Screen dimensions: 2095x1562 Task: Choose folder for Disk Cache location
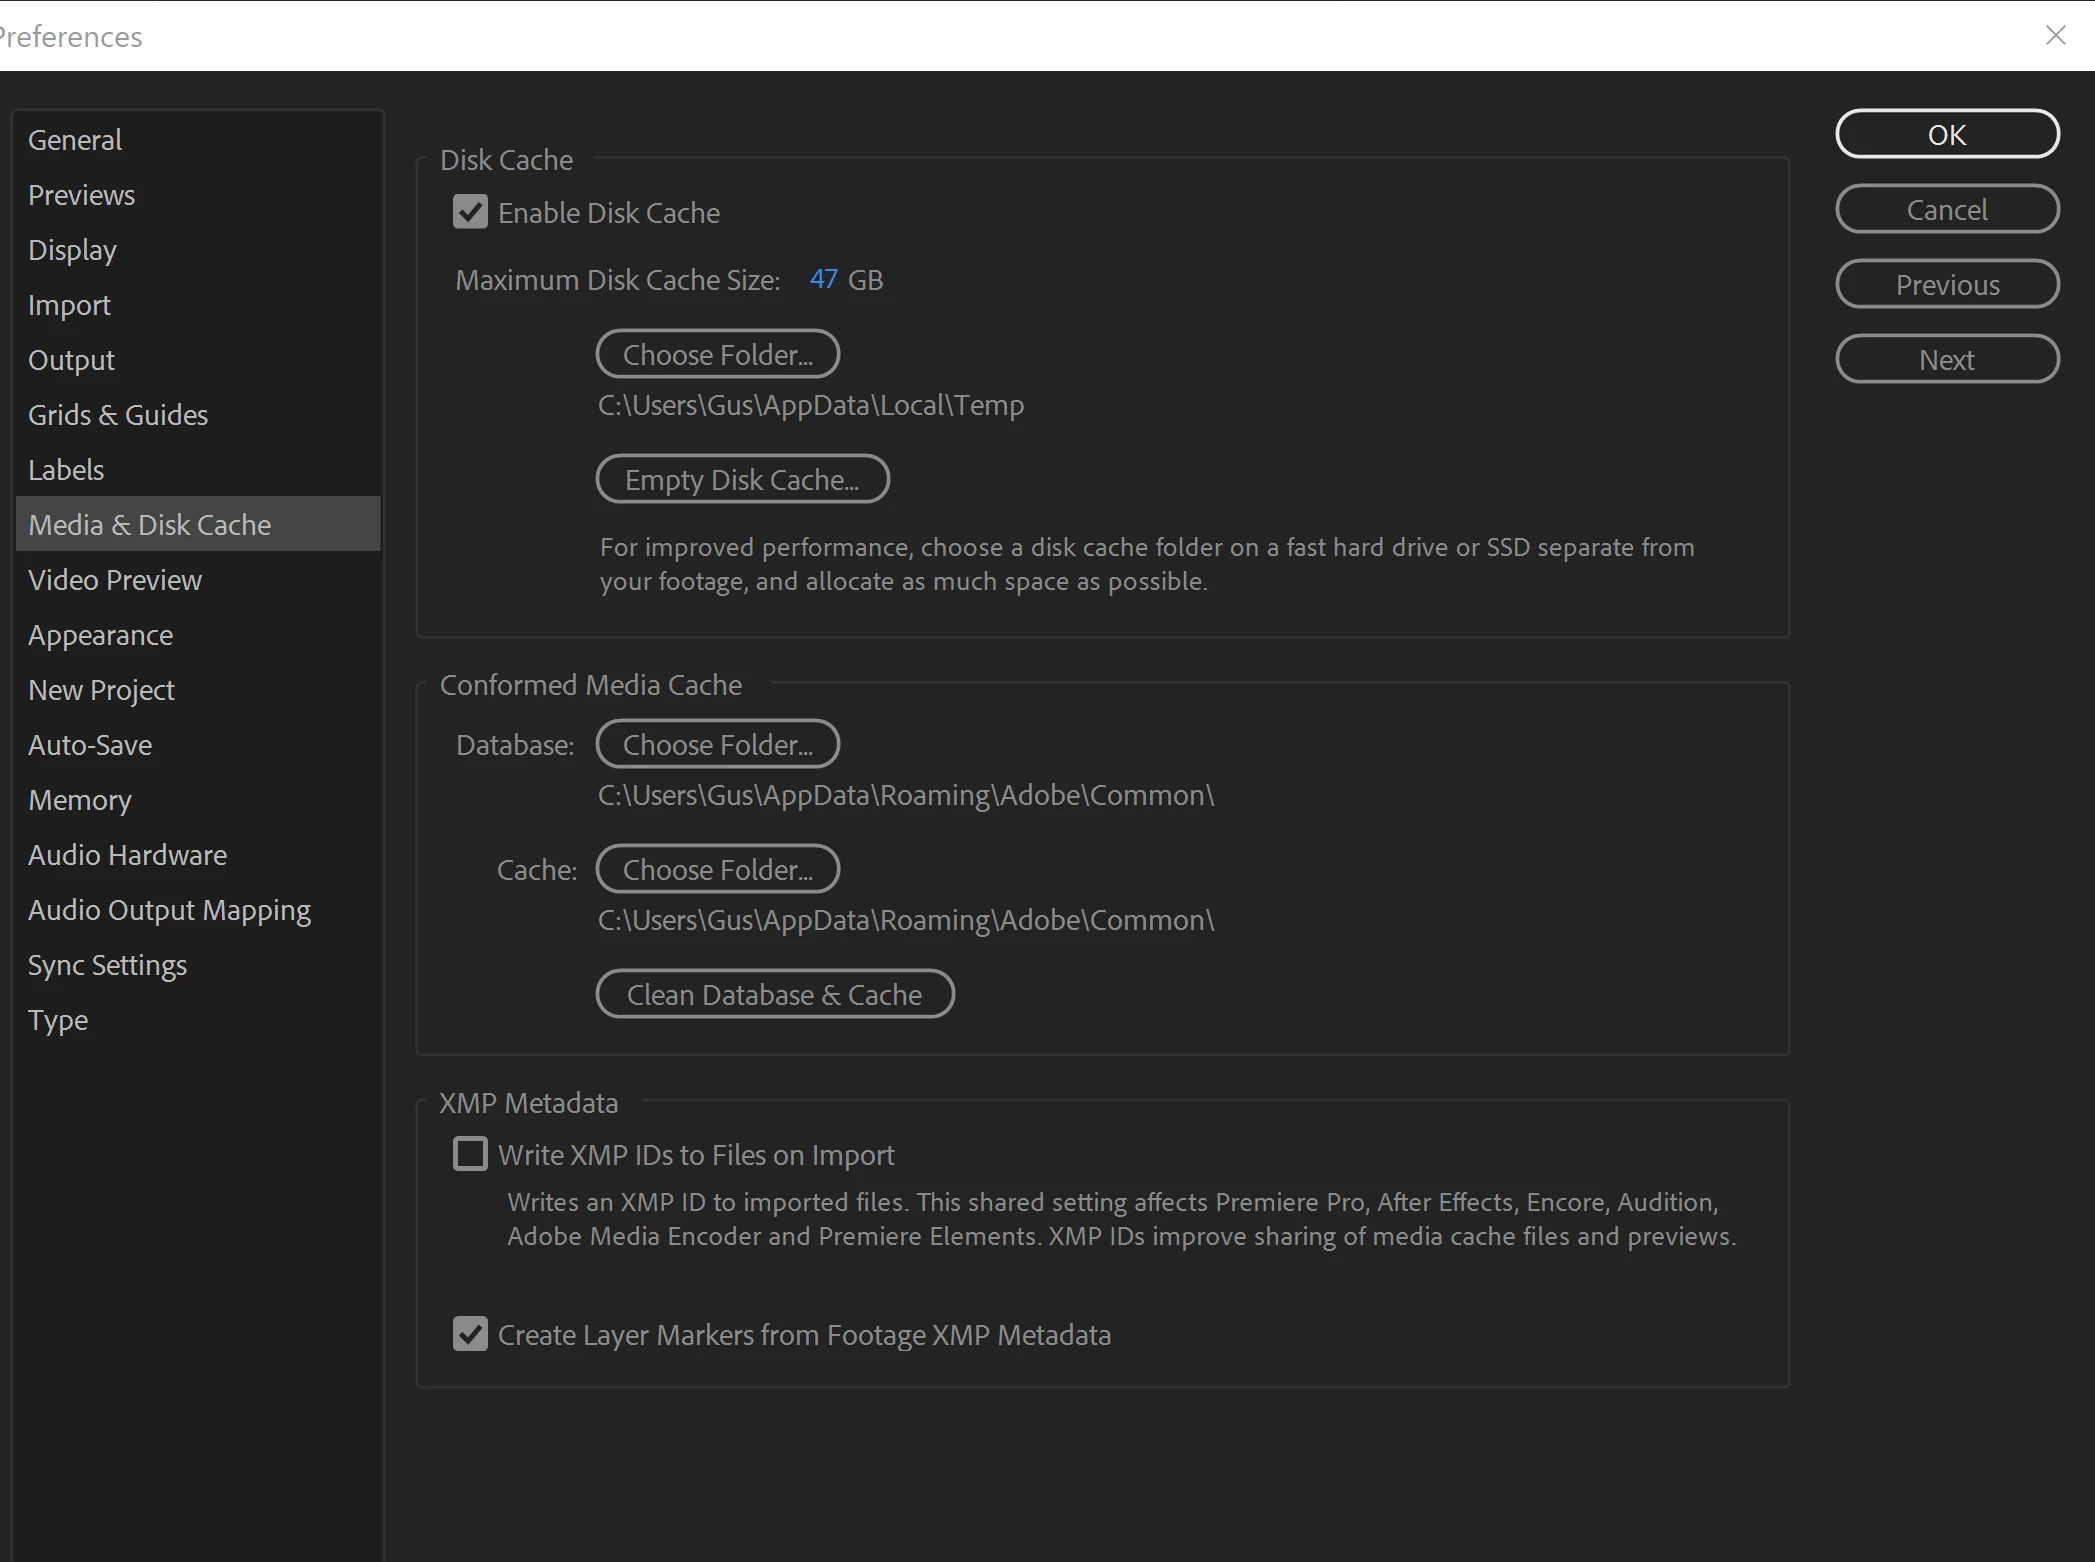point(717,355)
